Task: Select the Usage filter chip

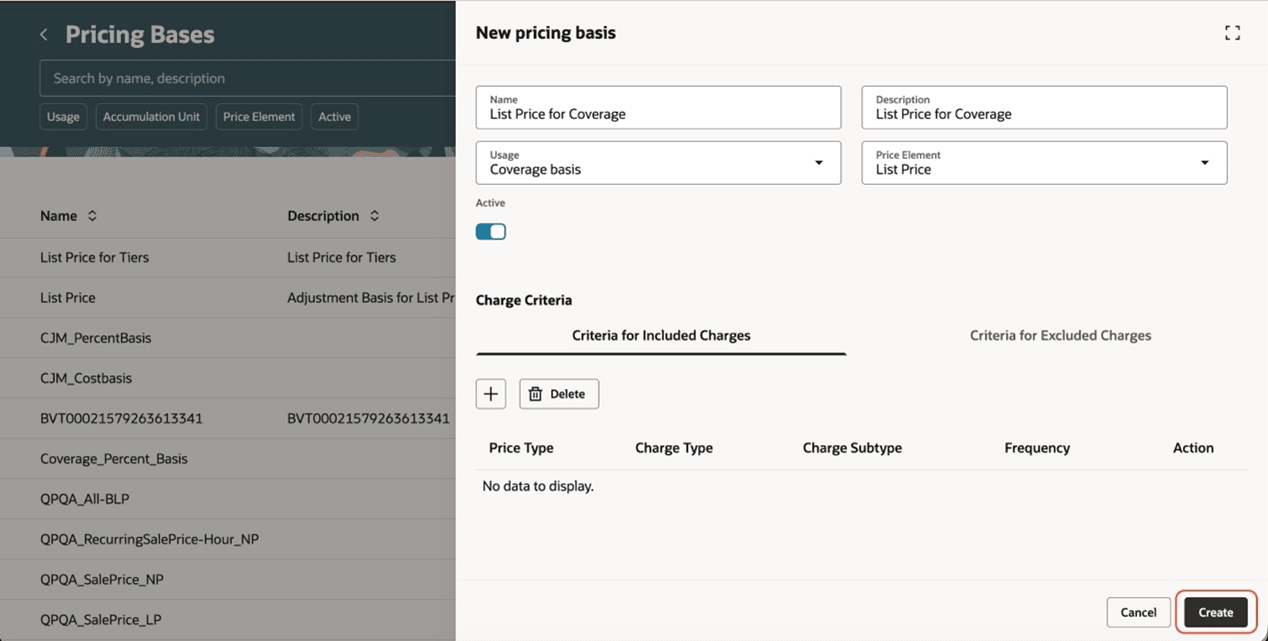Action: [63, 117]
